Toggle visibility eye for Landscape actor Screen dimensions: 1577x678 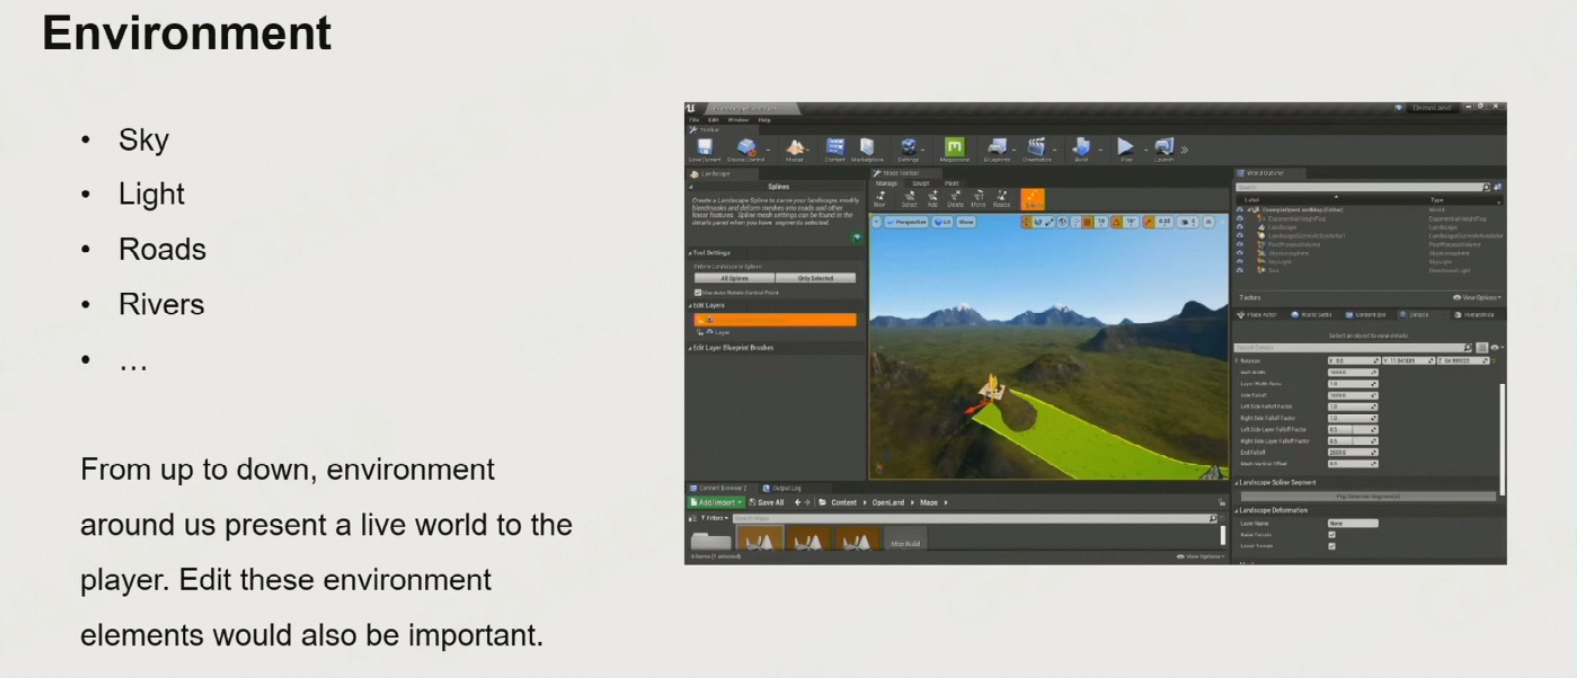[x=1240, y=228]
